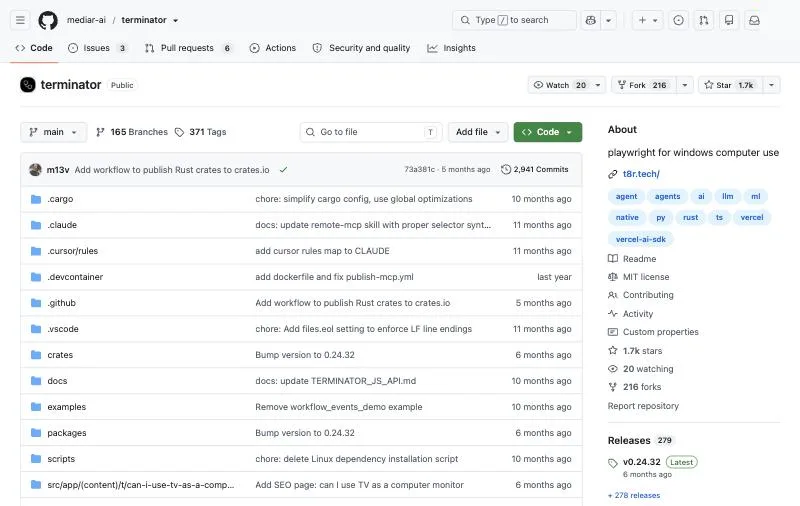This screenshot has height=506, width=800.
Task: Open the Add file dropdown
Action: pos(478,132)
